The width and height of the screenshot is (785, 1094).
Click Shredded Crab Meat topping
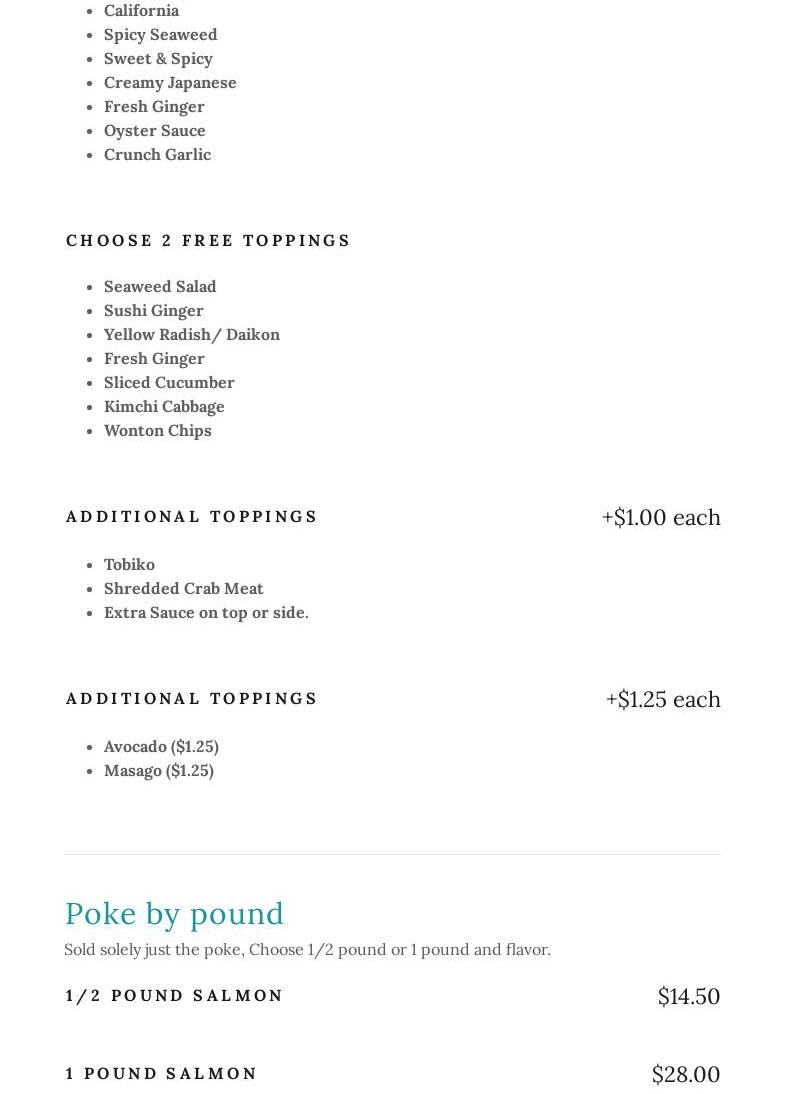(x=183, y=588)
